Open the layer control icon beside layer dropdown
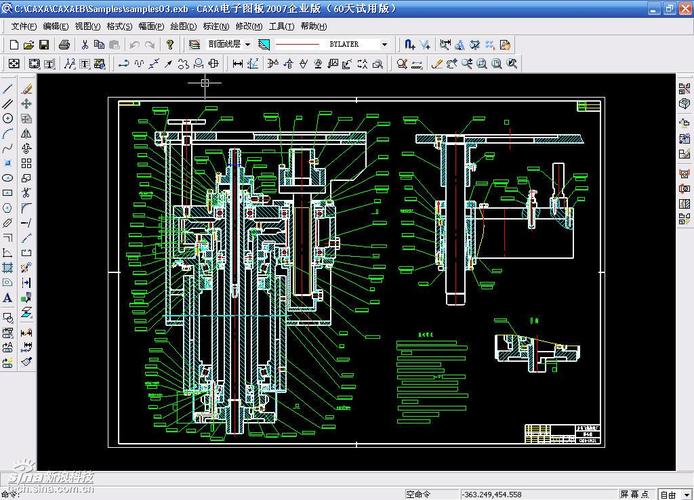The width and height of the screenshot is (694, 500). 194,45
